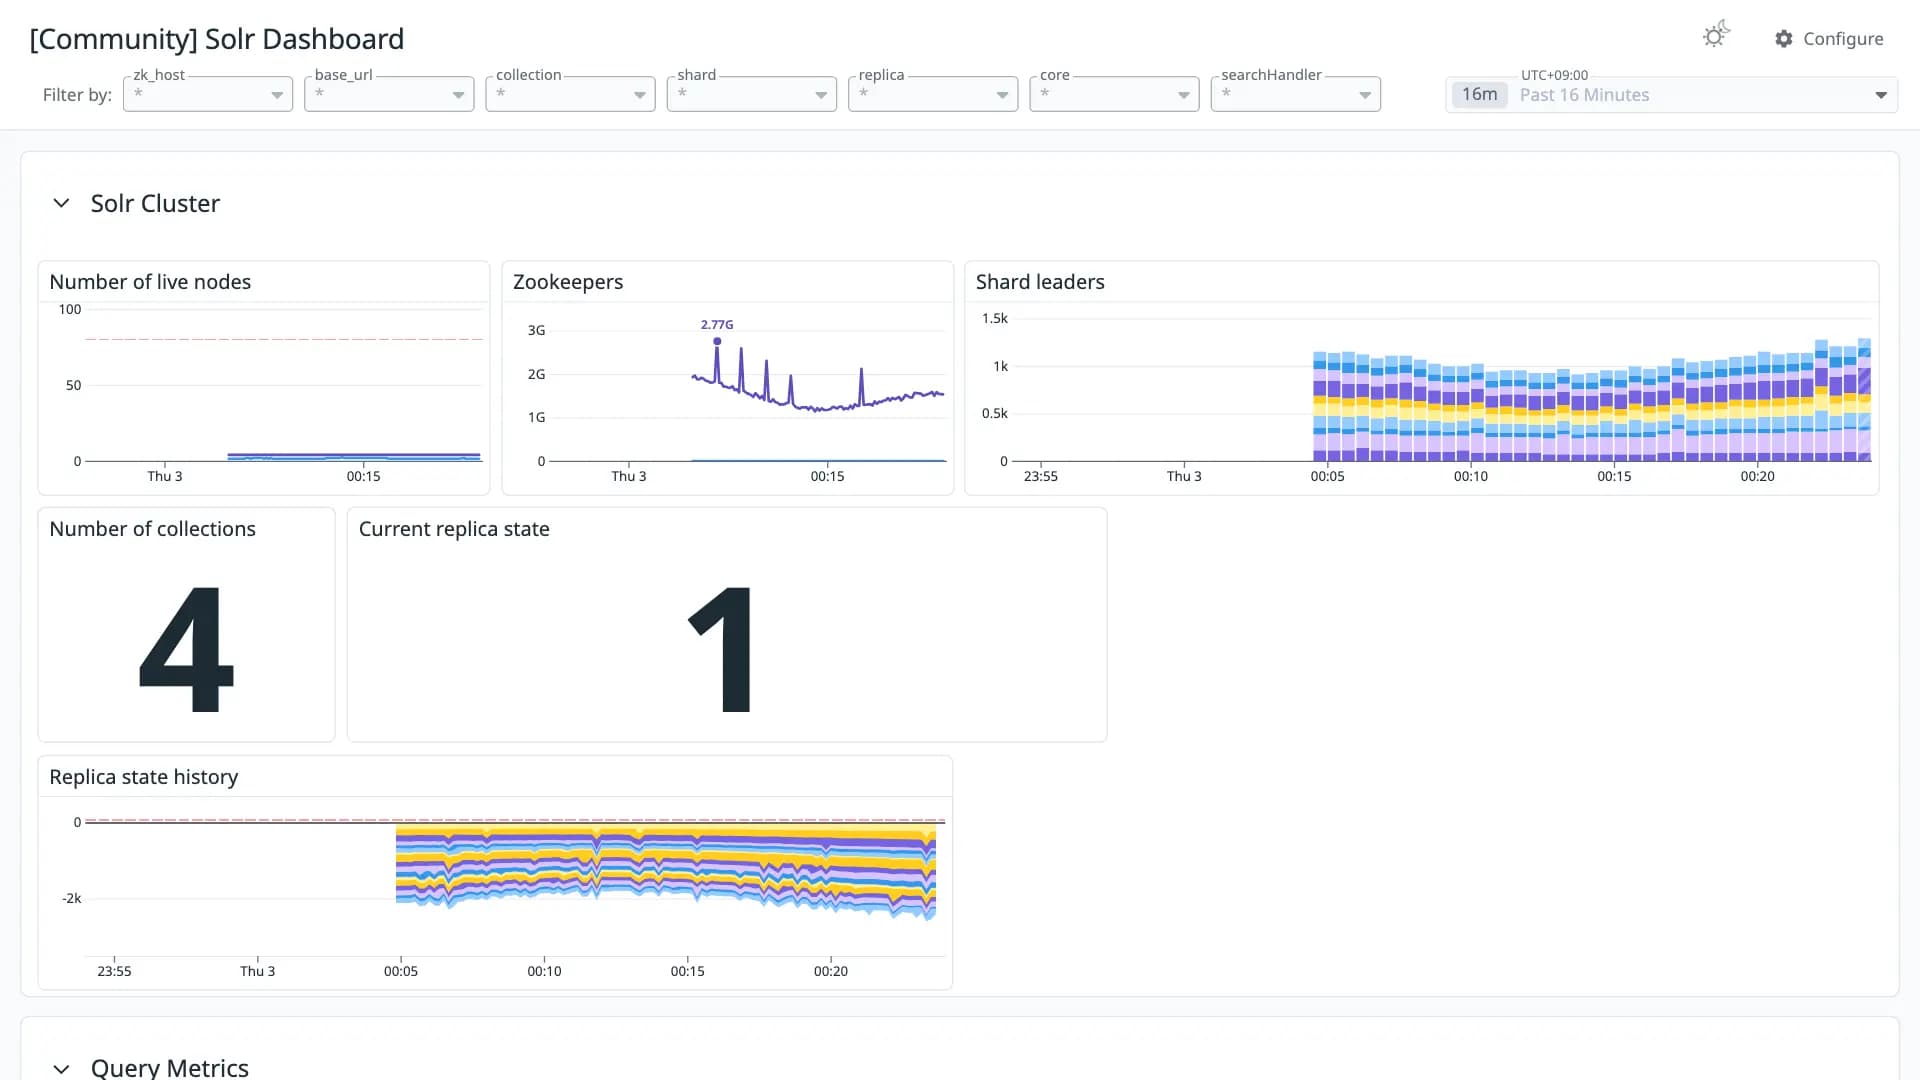Click the Zookeepers widget title
1920x1080 pixels.
coord(568,282)
